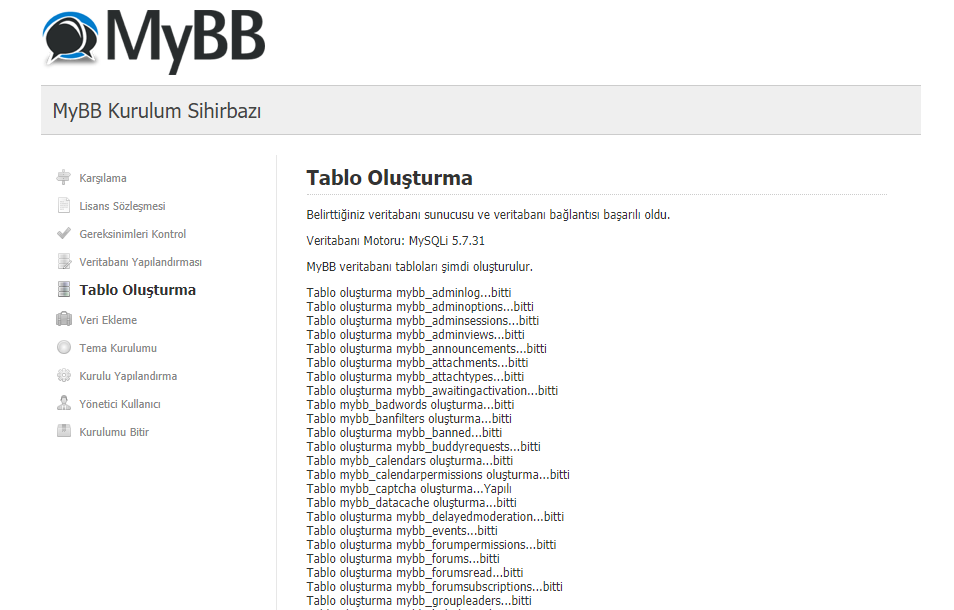Go to Veri Ekleme step
The image size is (954, 610).
click(x=108, y=320)
